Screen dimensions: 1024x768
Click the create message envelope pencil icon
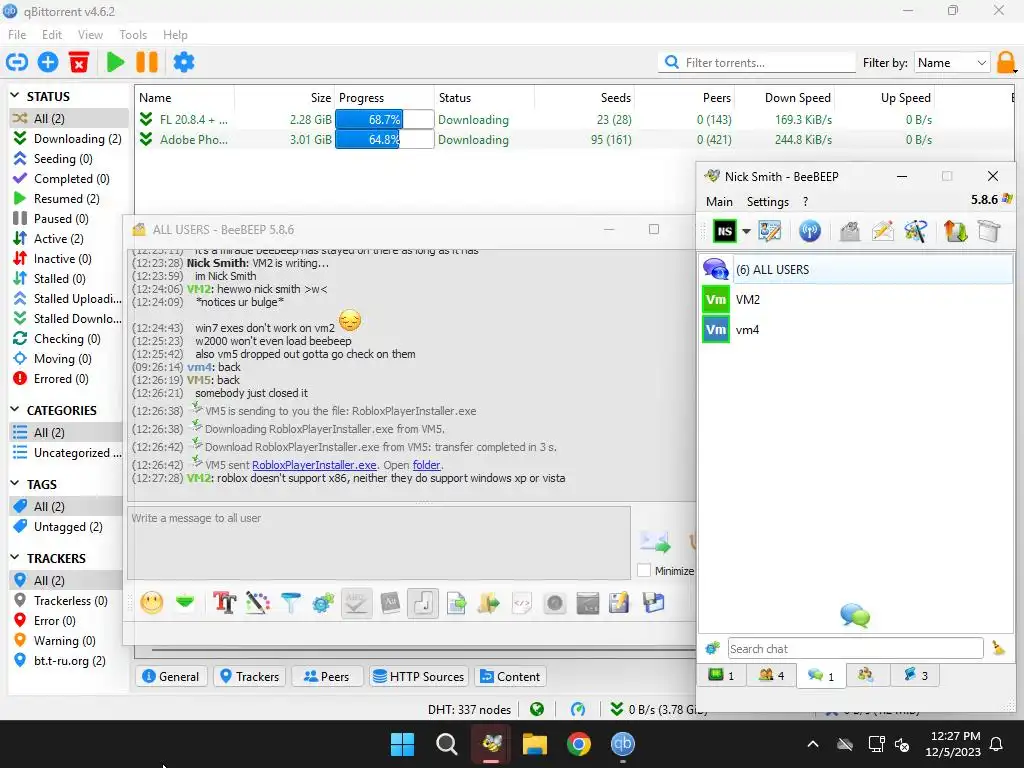pyautogui.click(x=883, y=231)
